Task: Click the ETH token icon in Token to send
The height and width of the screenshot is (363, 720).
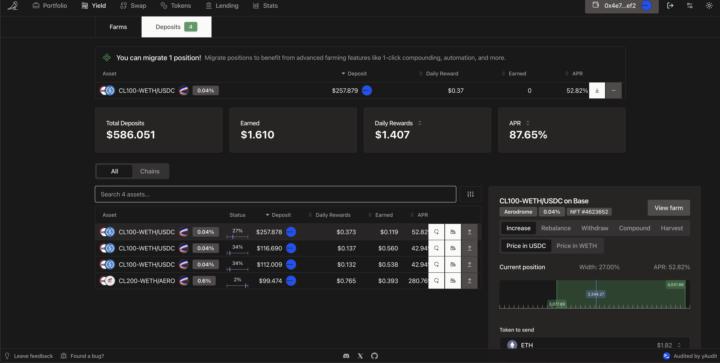Action: tap(512, 345)
